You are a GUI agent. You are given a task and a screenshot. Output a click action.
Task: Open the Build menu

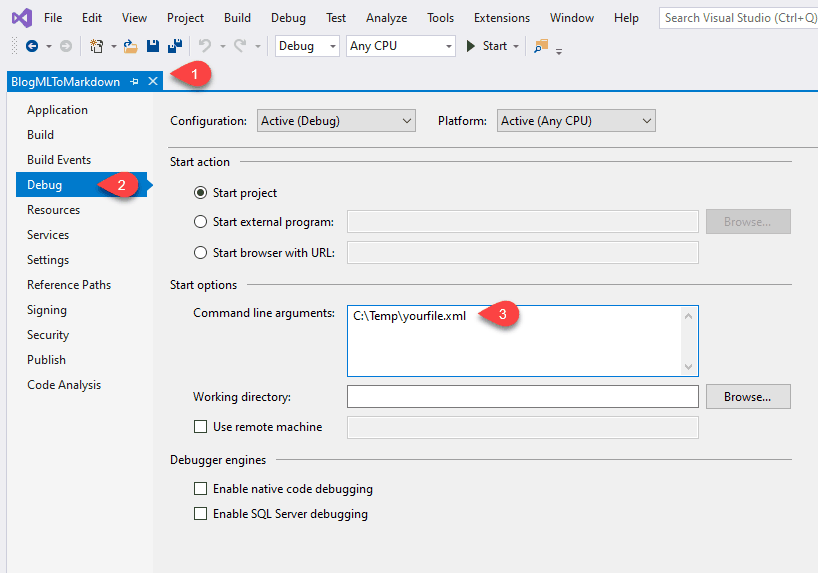pyautogui.click(x=237, y=18)
